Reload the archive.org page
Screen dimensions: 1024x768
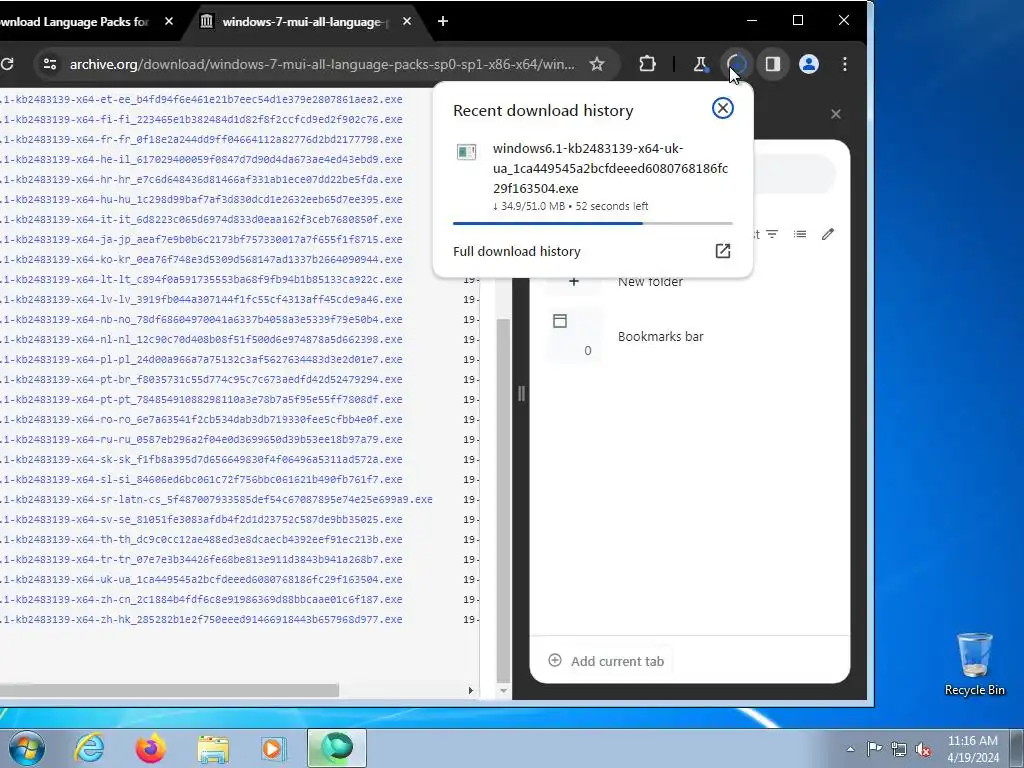[7, 64]
